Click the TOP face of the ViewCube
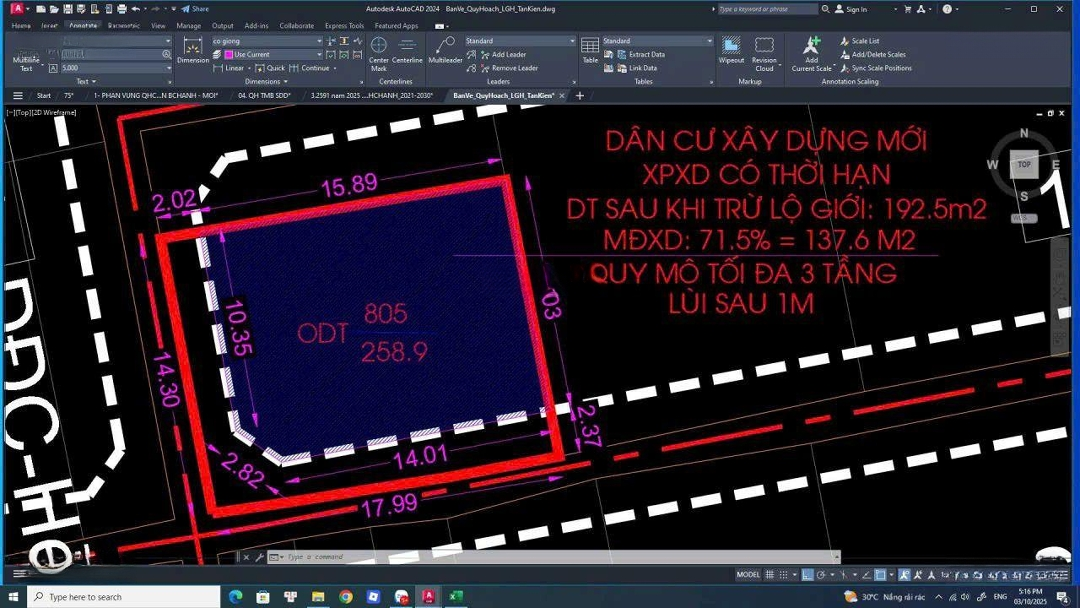Image resolution: width=1080 pixels, height=608 pixels. [x=1024, y=164]
